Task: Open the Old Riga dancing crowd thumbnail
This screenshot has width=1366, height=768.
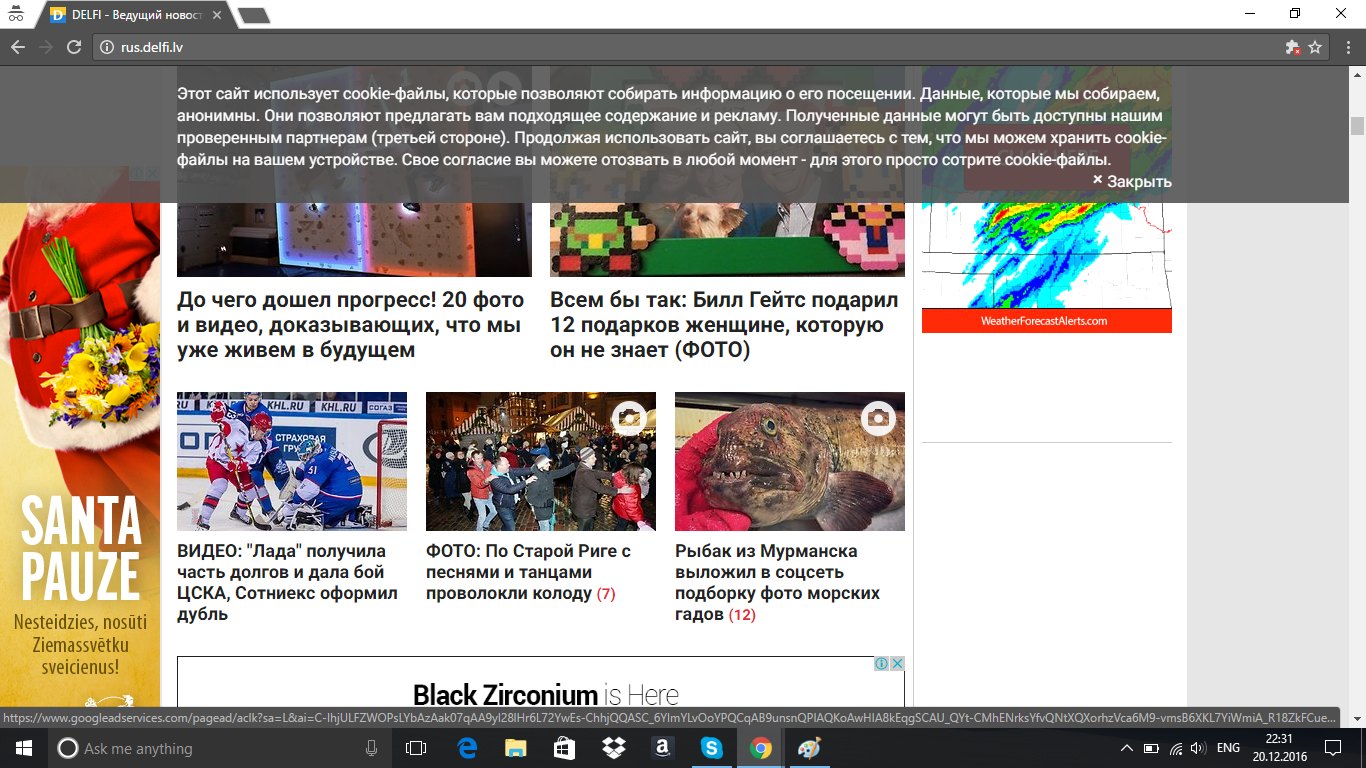Action: 540,461
